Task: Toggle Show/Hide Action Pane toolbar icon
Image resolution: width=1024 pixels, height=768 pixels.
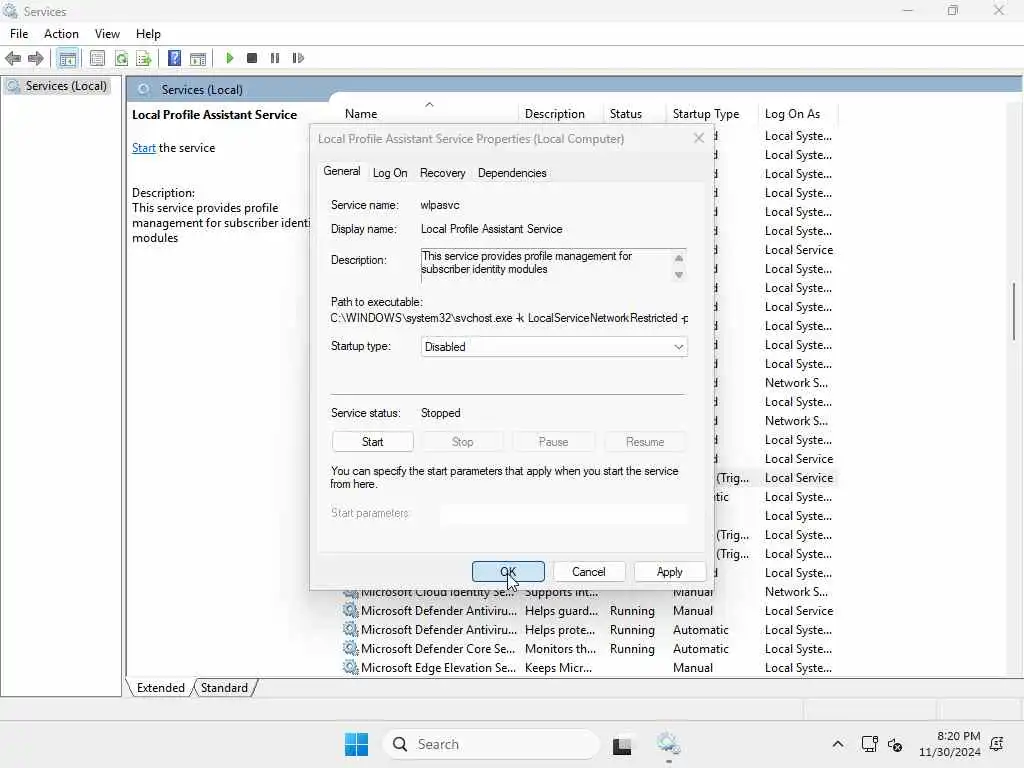Action: [198, 58]
